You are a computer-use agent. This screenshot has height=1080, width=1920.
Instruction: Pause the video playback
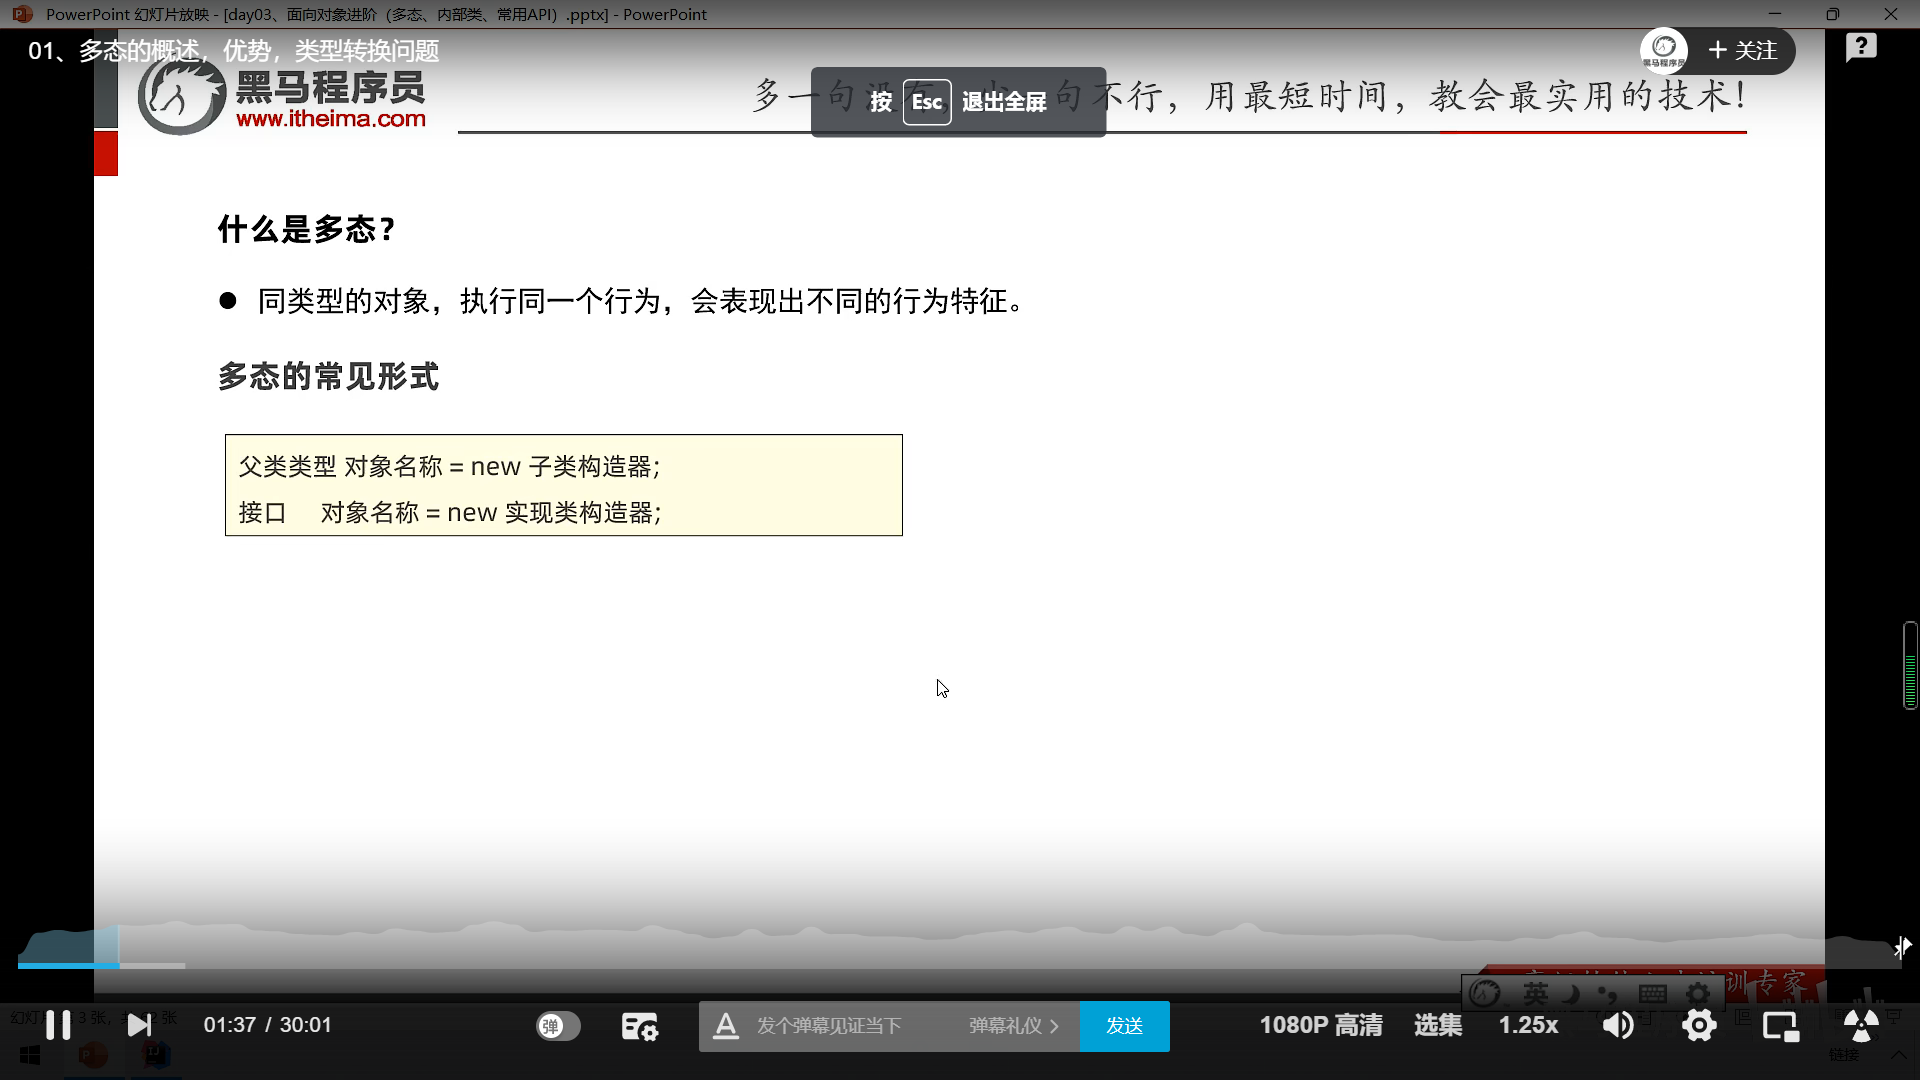58,1025
